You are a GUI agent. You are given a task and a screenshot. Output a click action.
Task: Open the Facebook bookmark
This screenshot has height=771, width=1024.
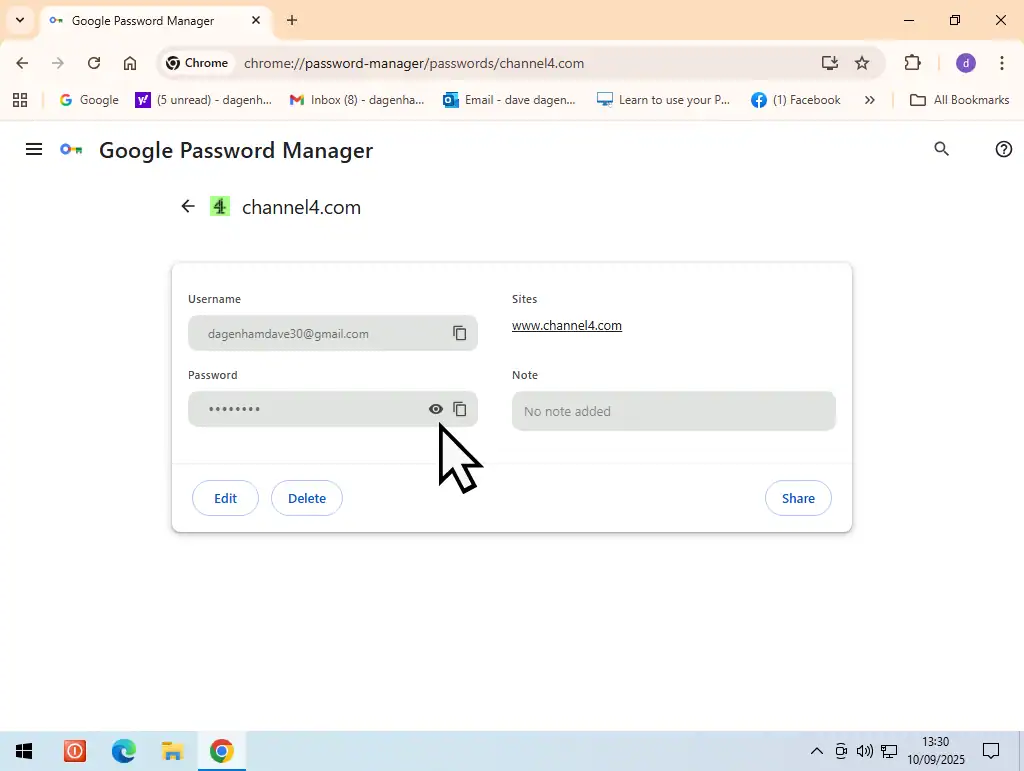796,100
